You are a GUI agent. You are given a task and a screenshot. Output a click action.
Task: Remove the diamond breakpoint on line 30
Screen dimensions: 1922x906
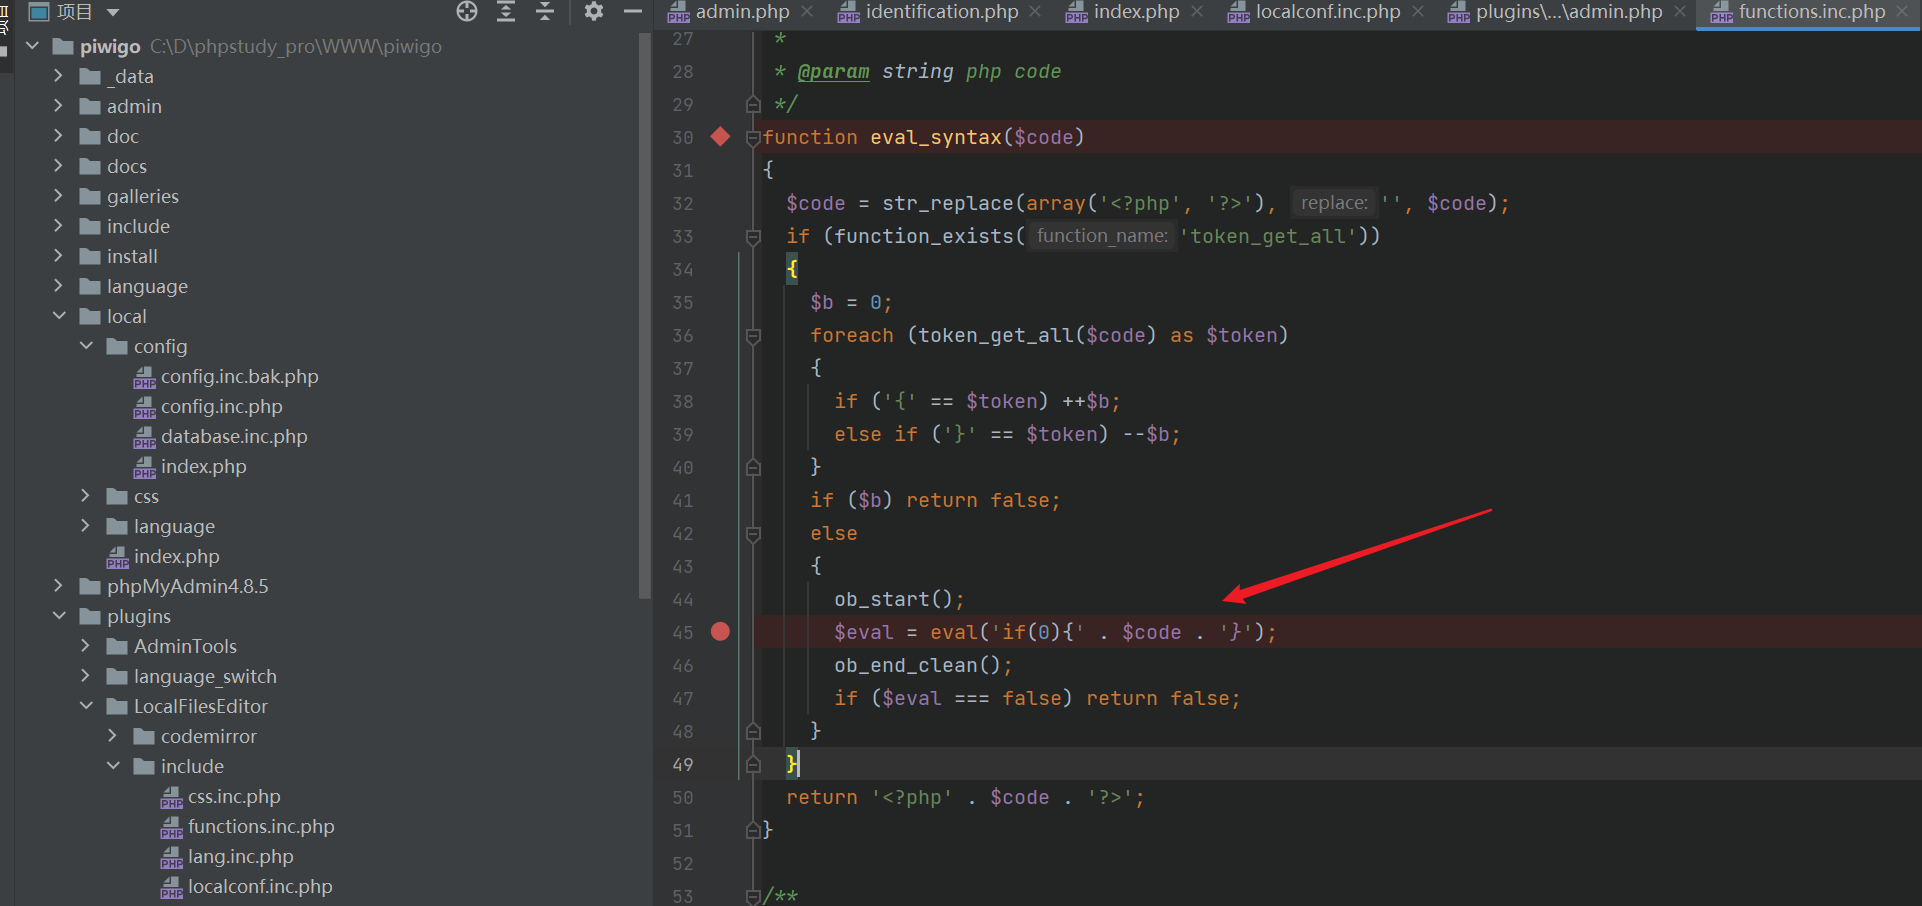pos(720,137)
